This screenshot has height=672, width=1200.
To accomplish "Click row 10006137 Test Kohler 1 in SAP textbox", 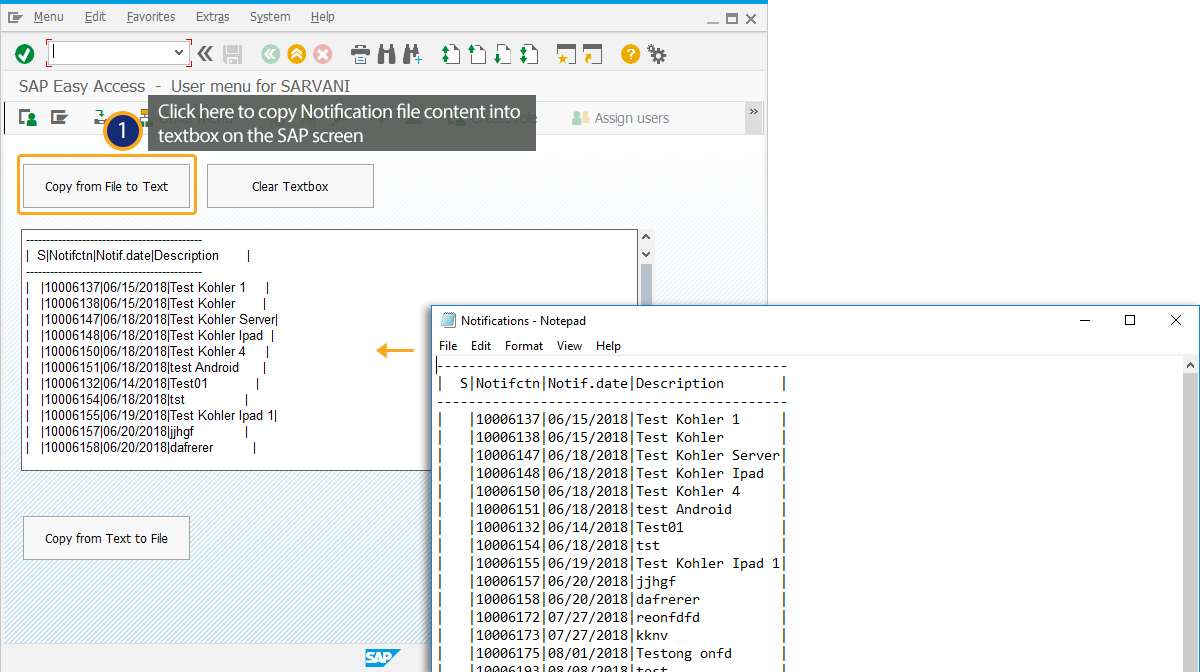I will (x=148, y=287).
